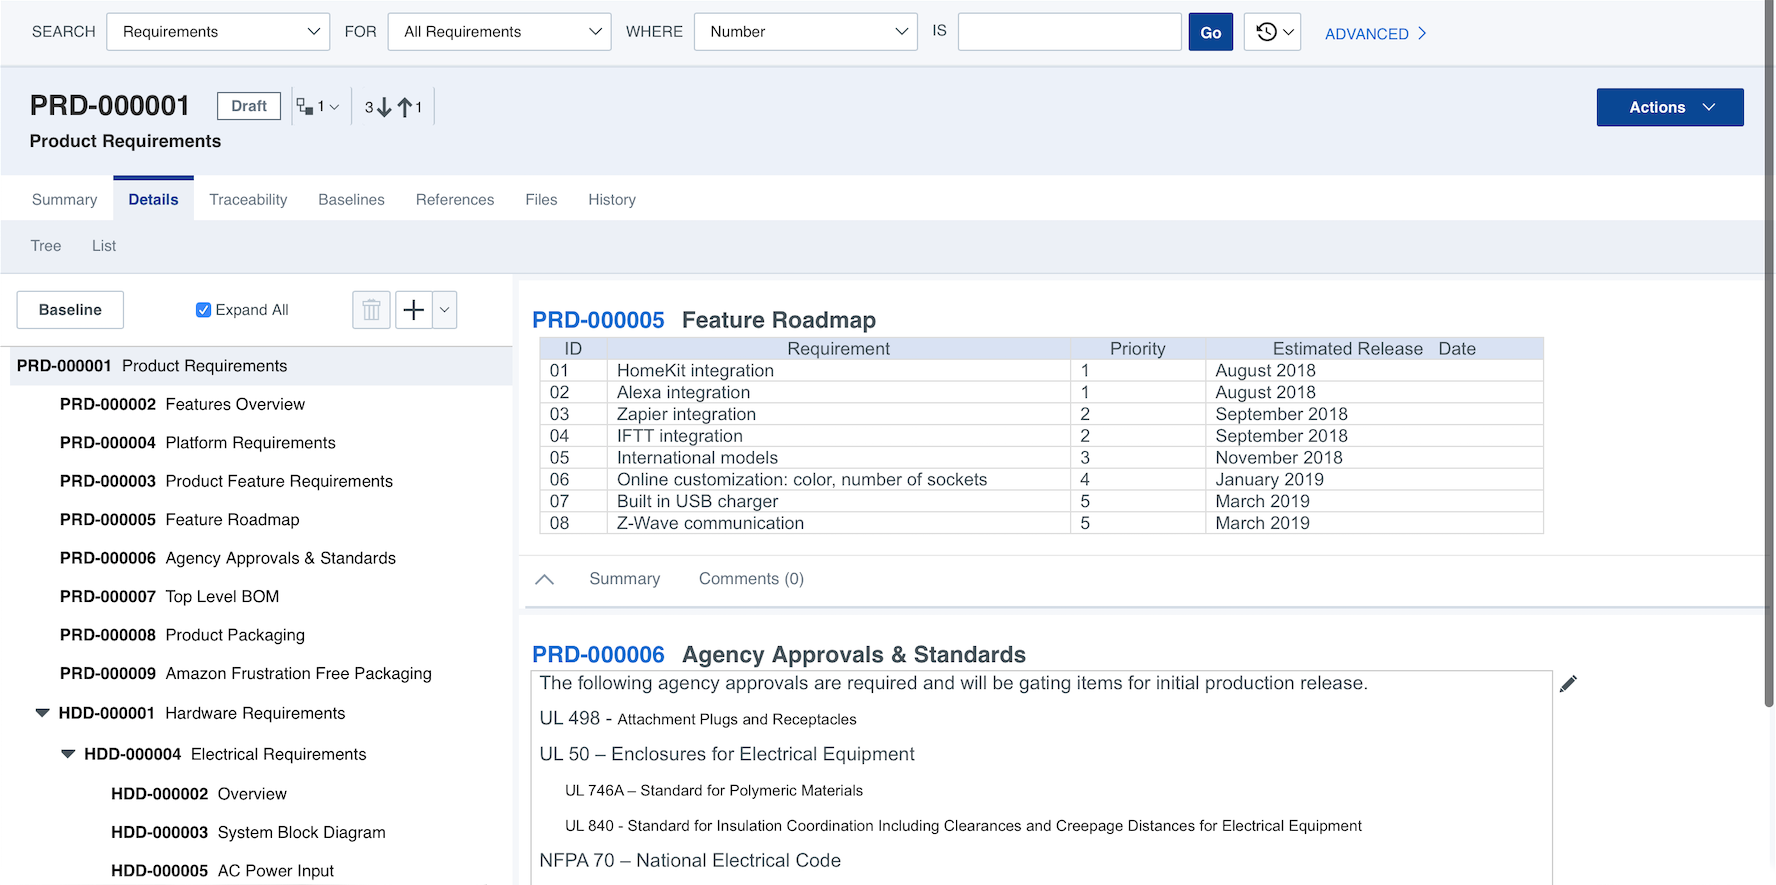Open the Actions menu button
The height and width of the screenshot is (885, 1776).
1669,107
